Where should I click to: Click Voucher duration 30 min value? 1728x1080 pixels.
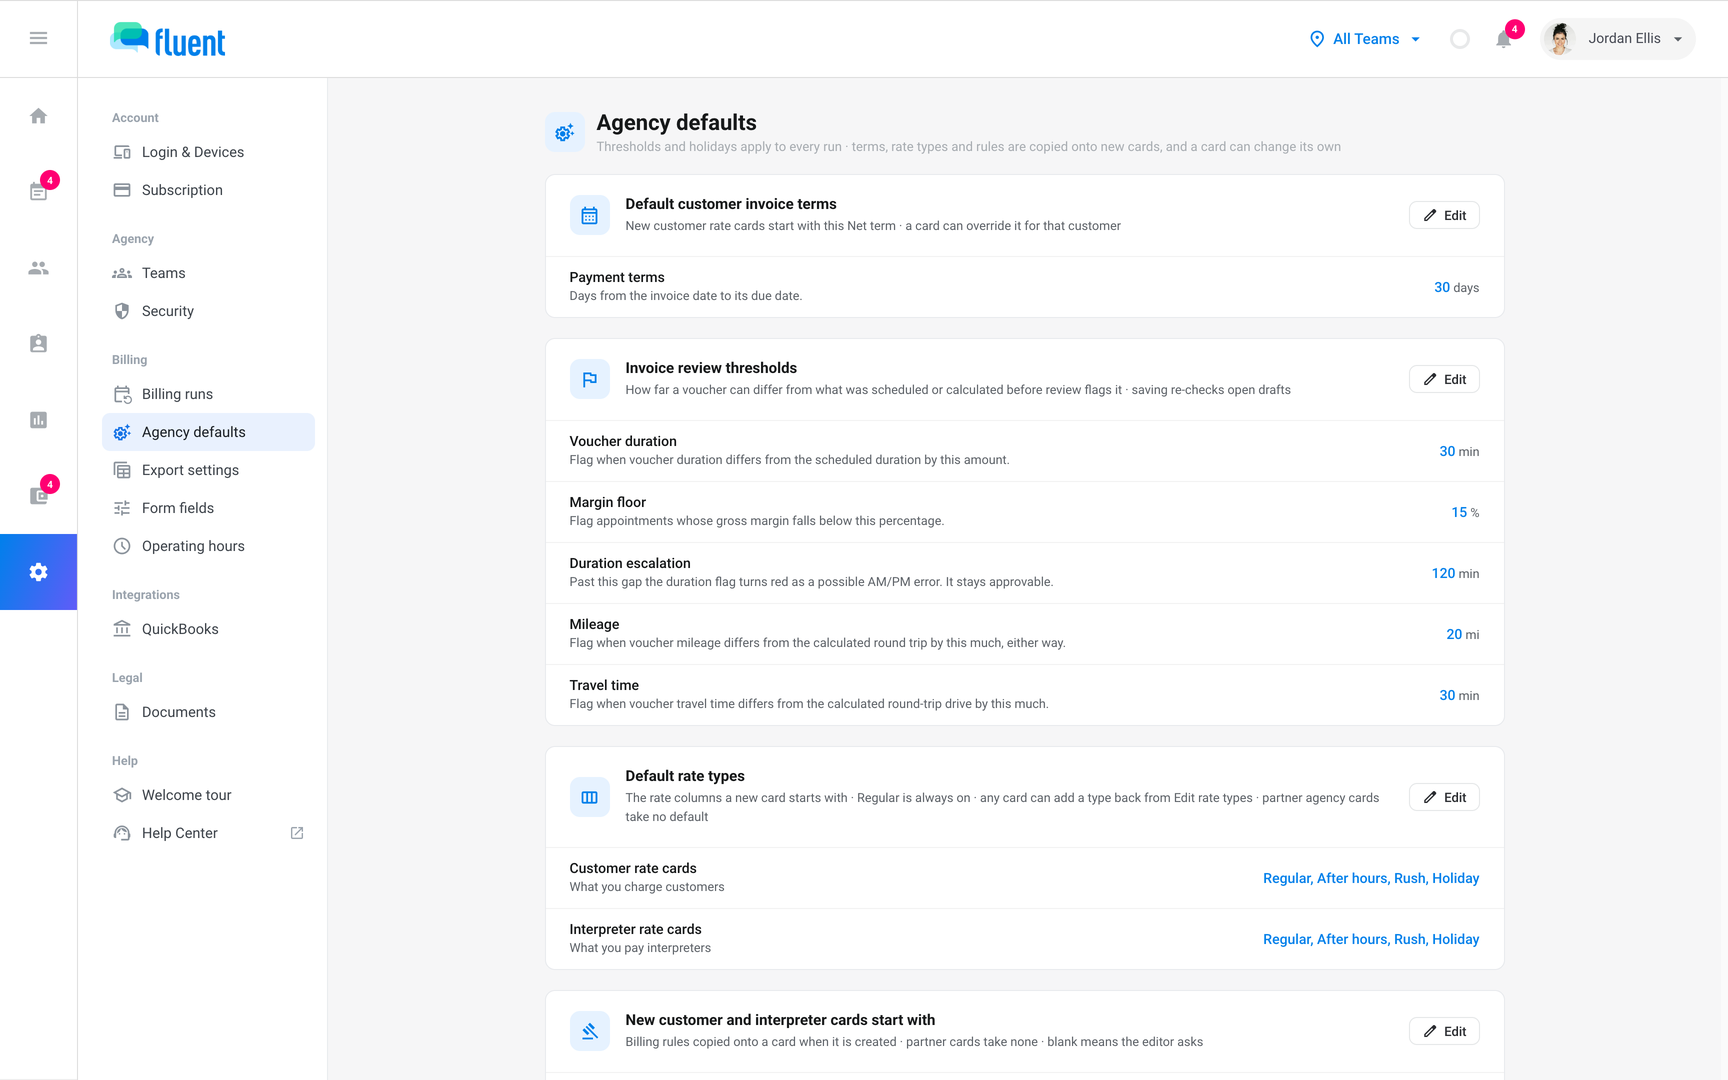1459,451
